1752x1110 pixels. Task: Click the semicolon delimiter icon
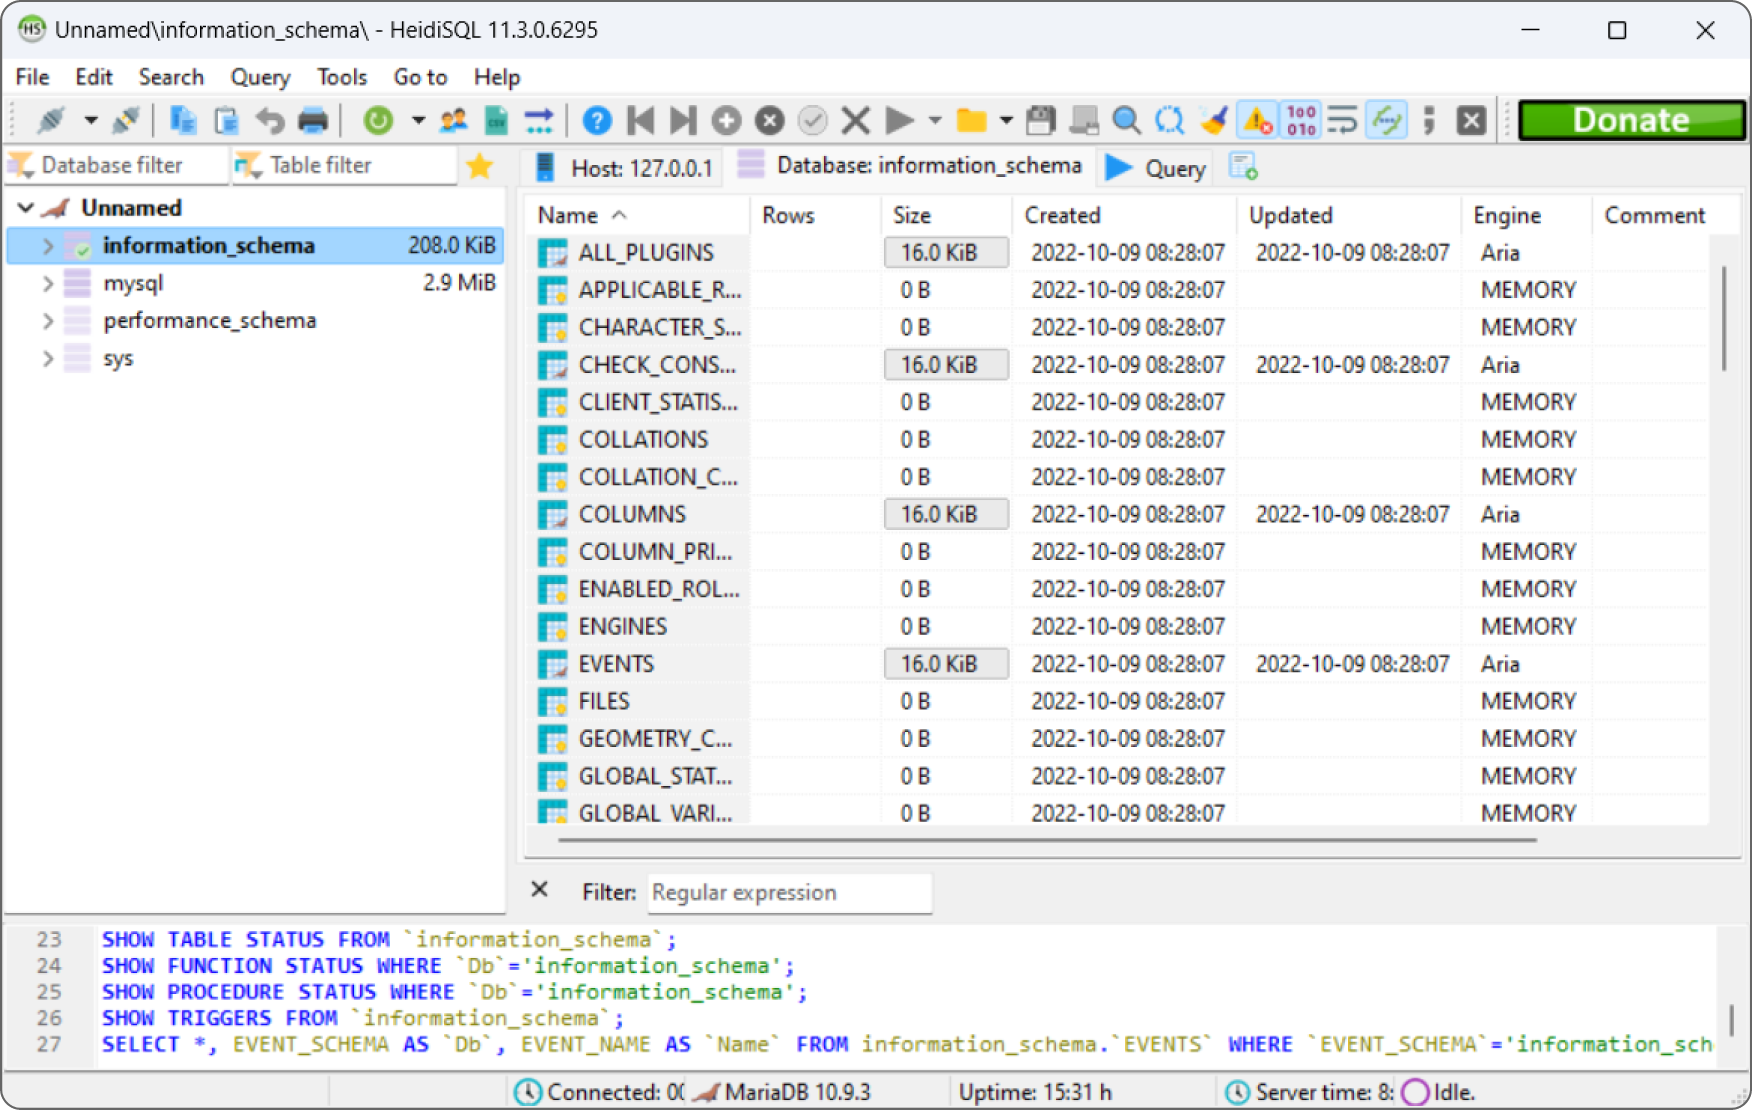click(1429, 121)
